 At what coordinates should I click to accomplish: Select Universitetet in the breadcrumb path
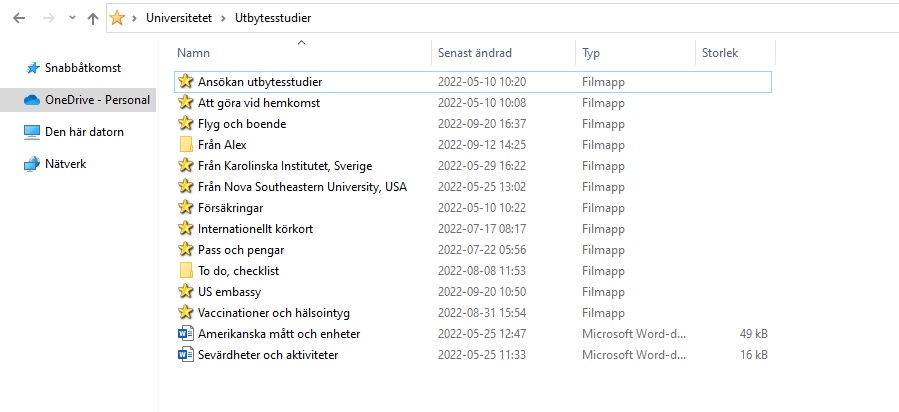coord(179,18)
